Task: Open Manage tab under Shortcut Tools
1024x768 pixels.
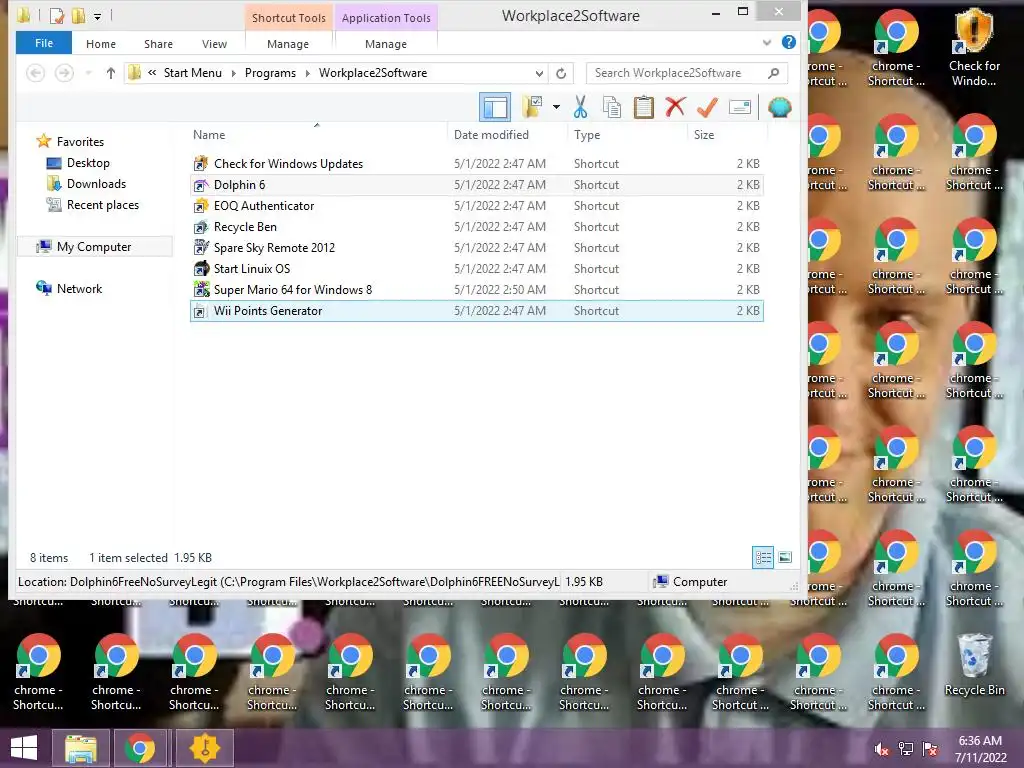Action: point(288,44)
